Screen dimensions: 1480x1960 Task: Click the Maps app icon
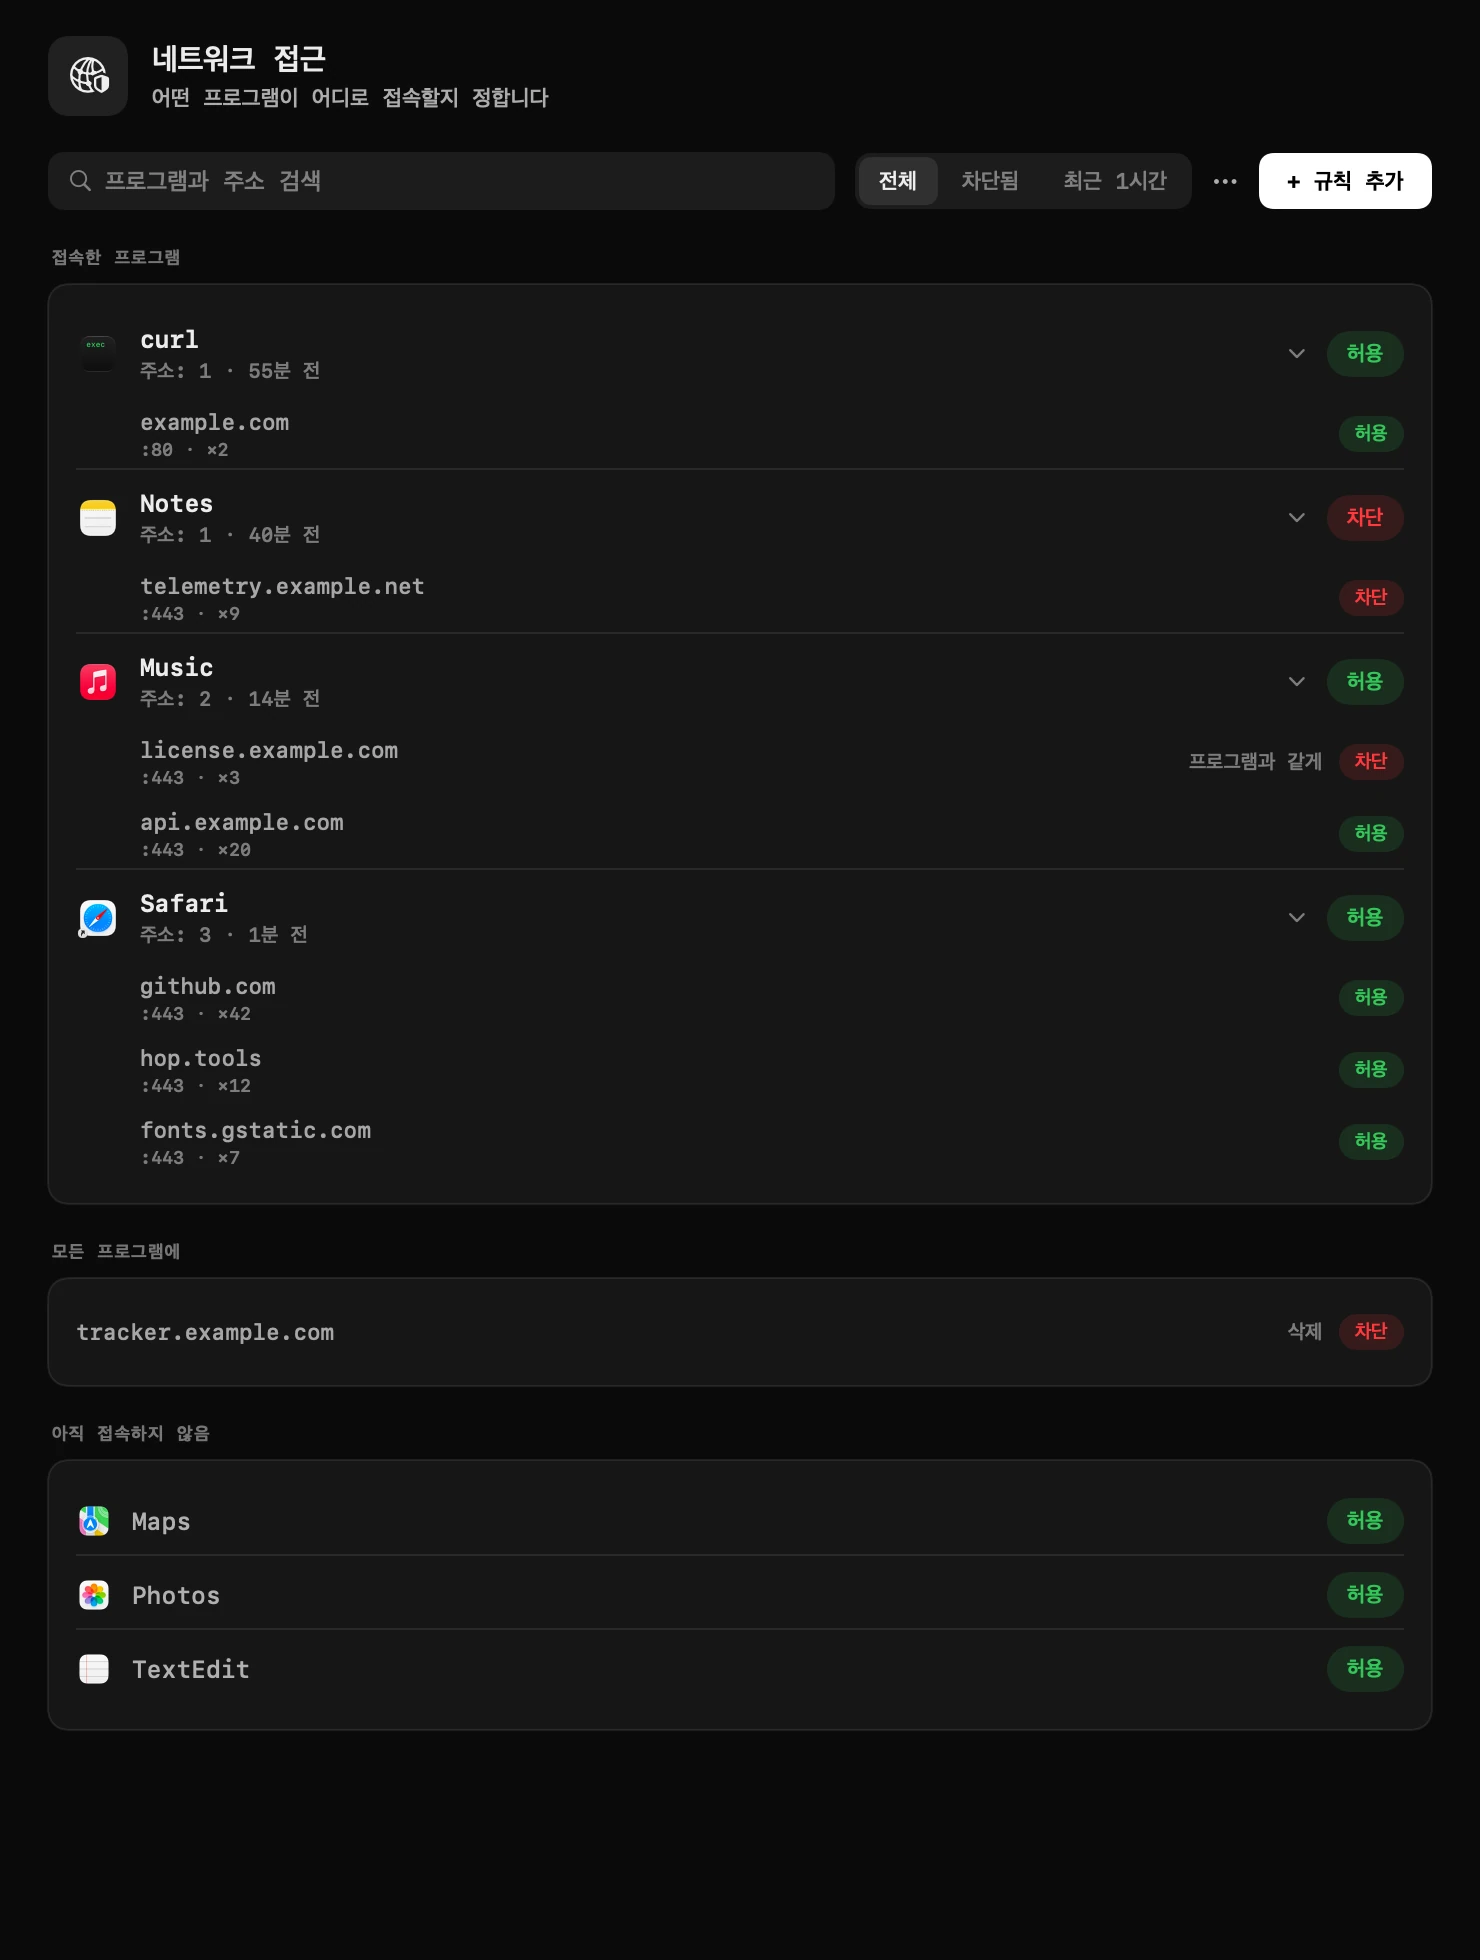[x=94, y=1521]
